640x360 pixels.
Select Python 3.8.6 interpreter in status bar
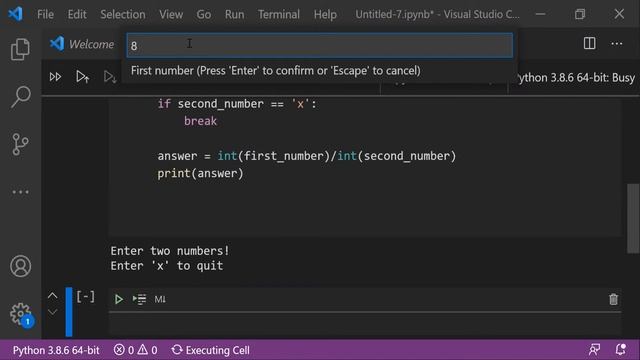[56, 350]
